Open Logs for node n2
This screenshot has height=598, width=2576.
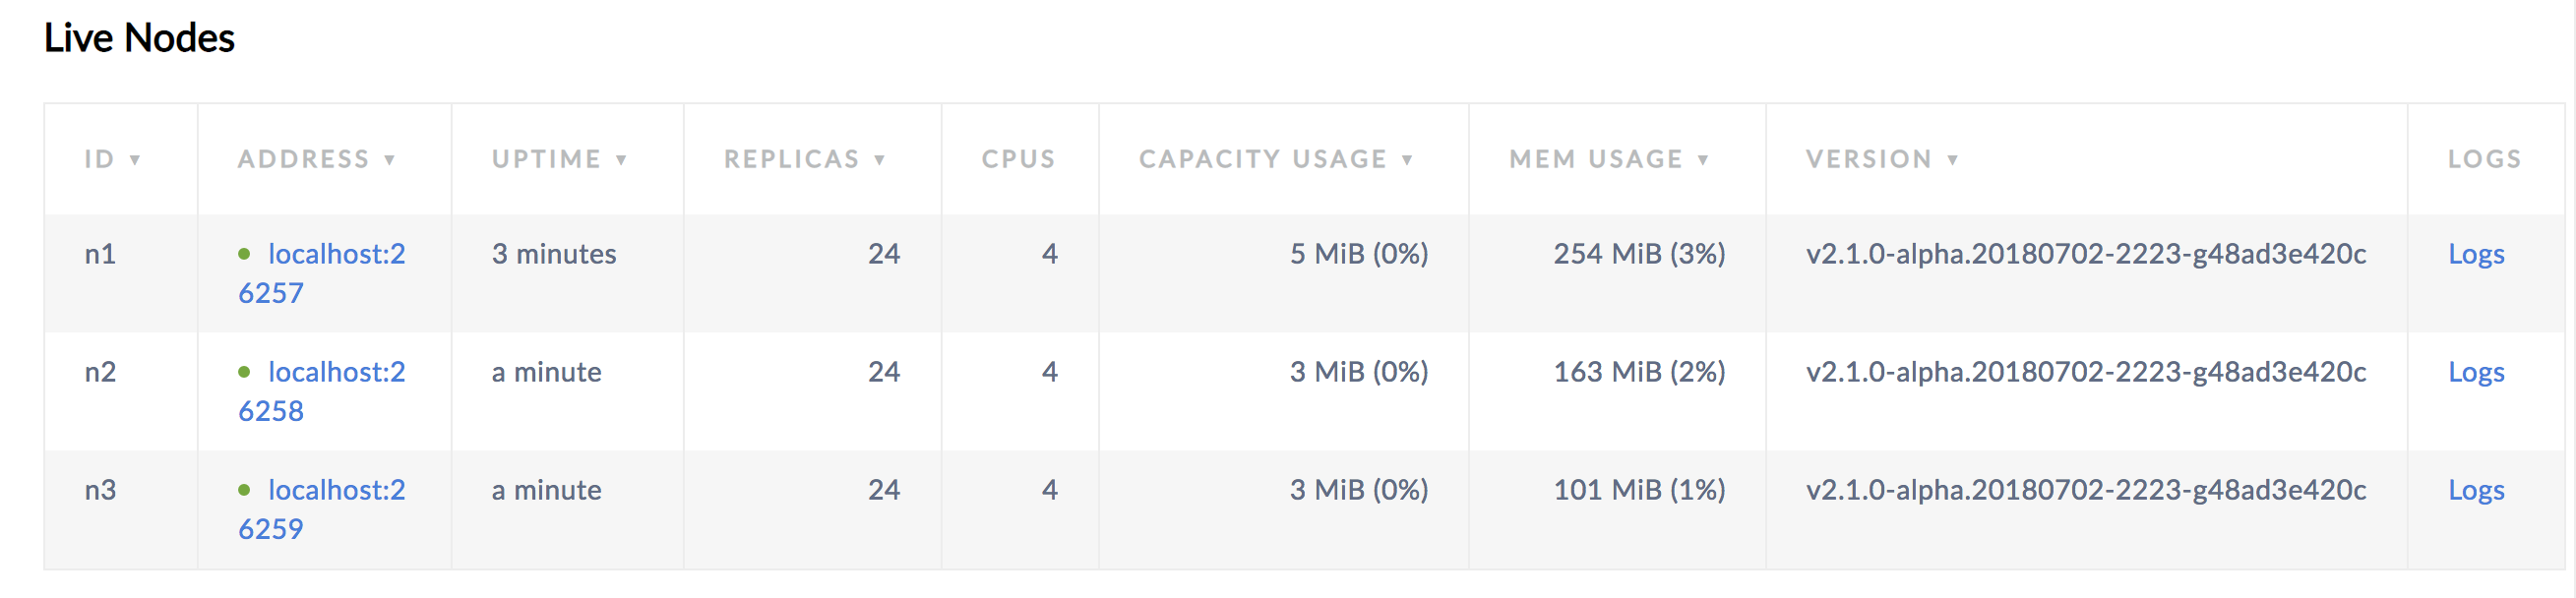(x=2477, y=371)
